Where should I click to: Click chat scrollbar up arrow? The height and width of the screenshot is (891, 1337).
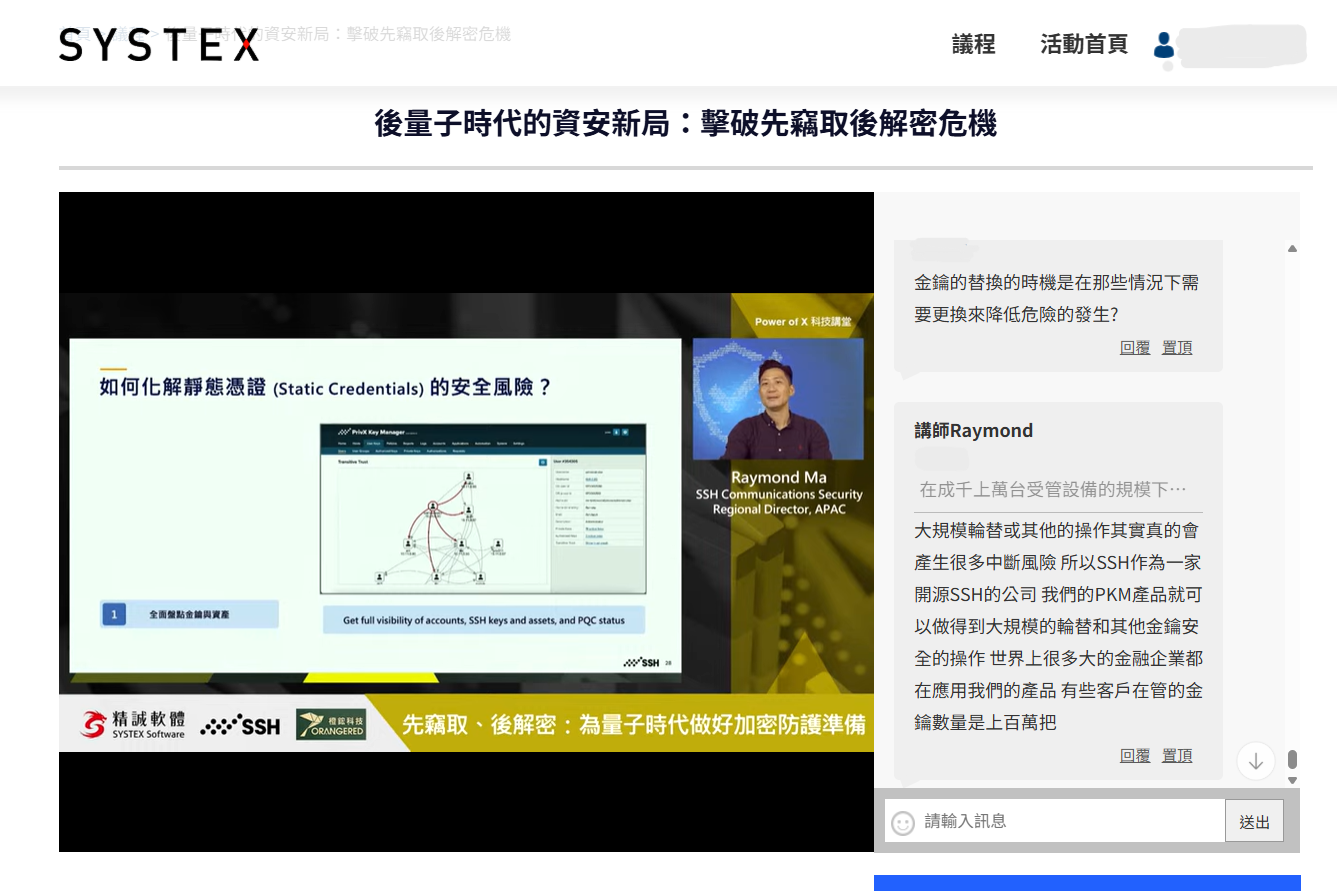(x=1292, y=248)
